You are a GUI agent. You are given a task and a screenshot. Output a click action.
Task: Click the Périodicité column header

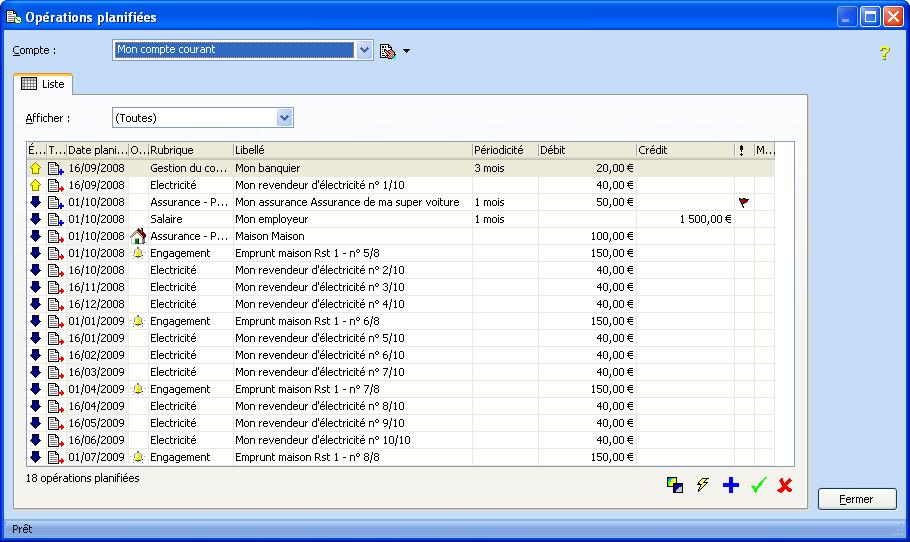(x=503, y=150)
